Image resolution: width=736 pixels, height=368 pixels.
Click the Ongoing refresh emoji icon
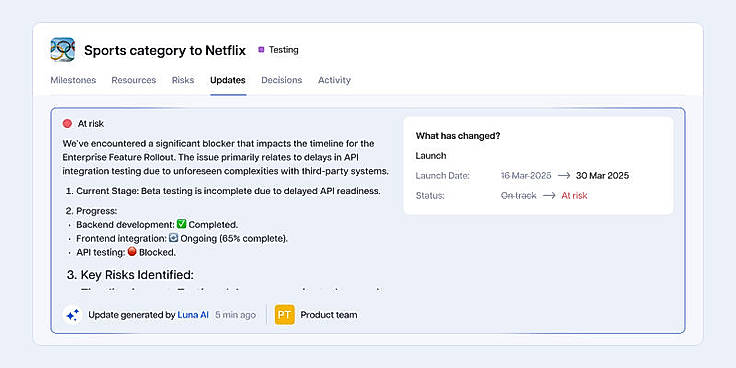pos(173,238)
